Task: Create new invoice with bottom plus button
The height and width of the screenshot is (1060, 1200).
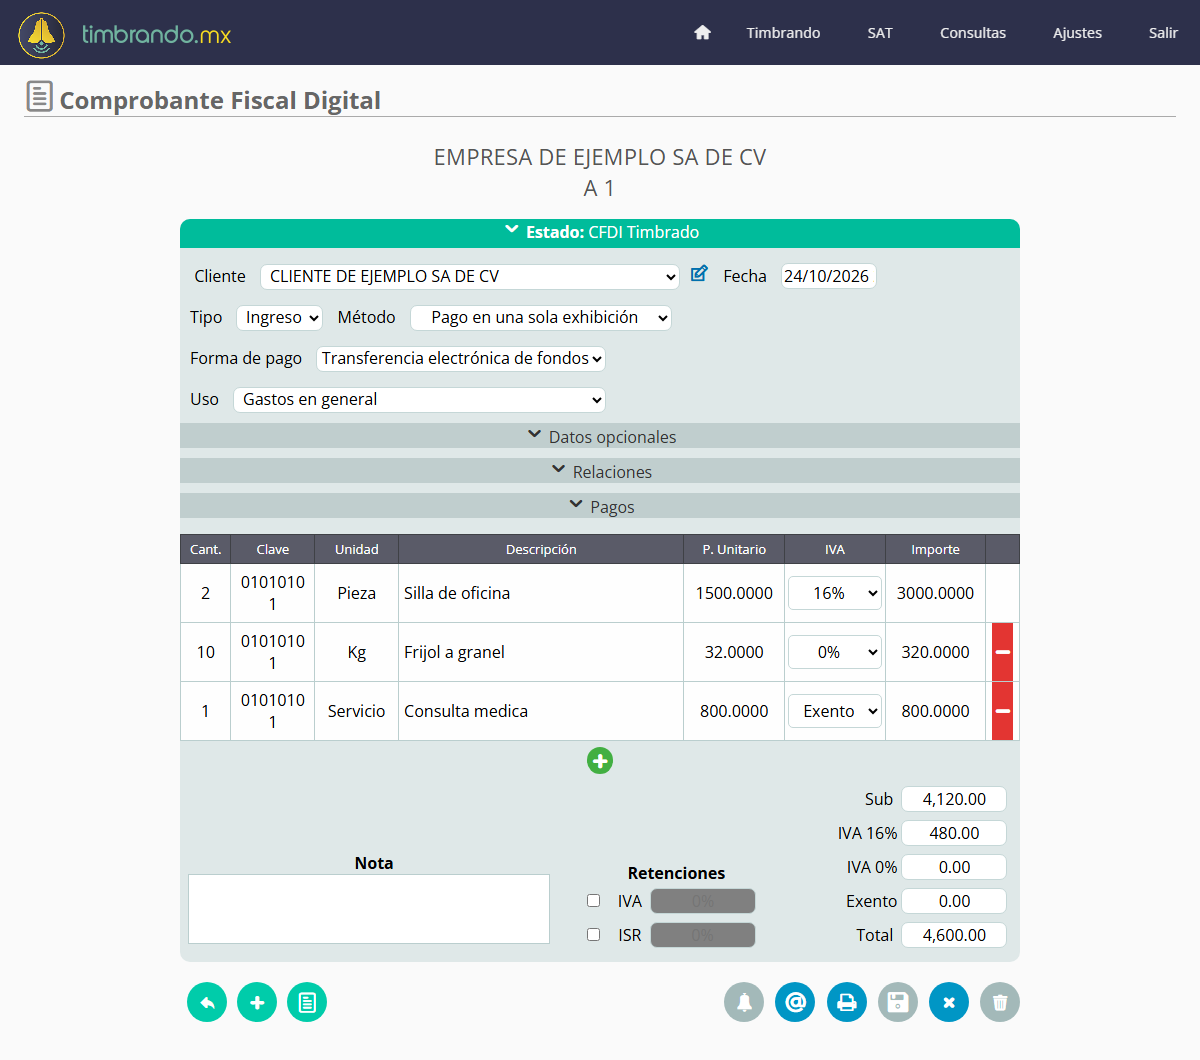Action: (x=257, y=1002)
